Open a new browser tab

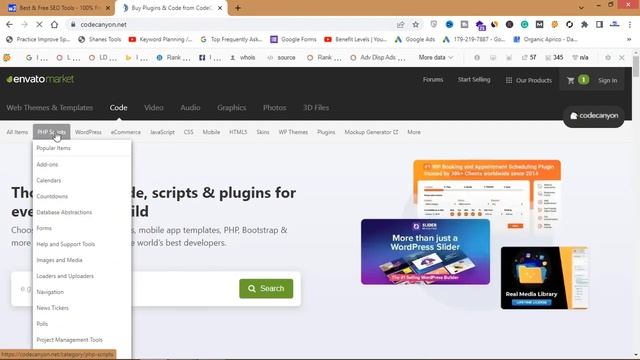238,8
